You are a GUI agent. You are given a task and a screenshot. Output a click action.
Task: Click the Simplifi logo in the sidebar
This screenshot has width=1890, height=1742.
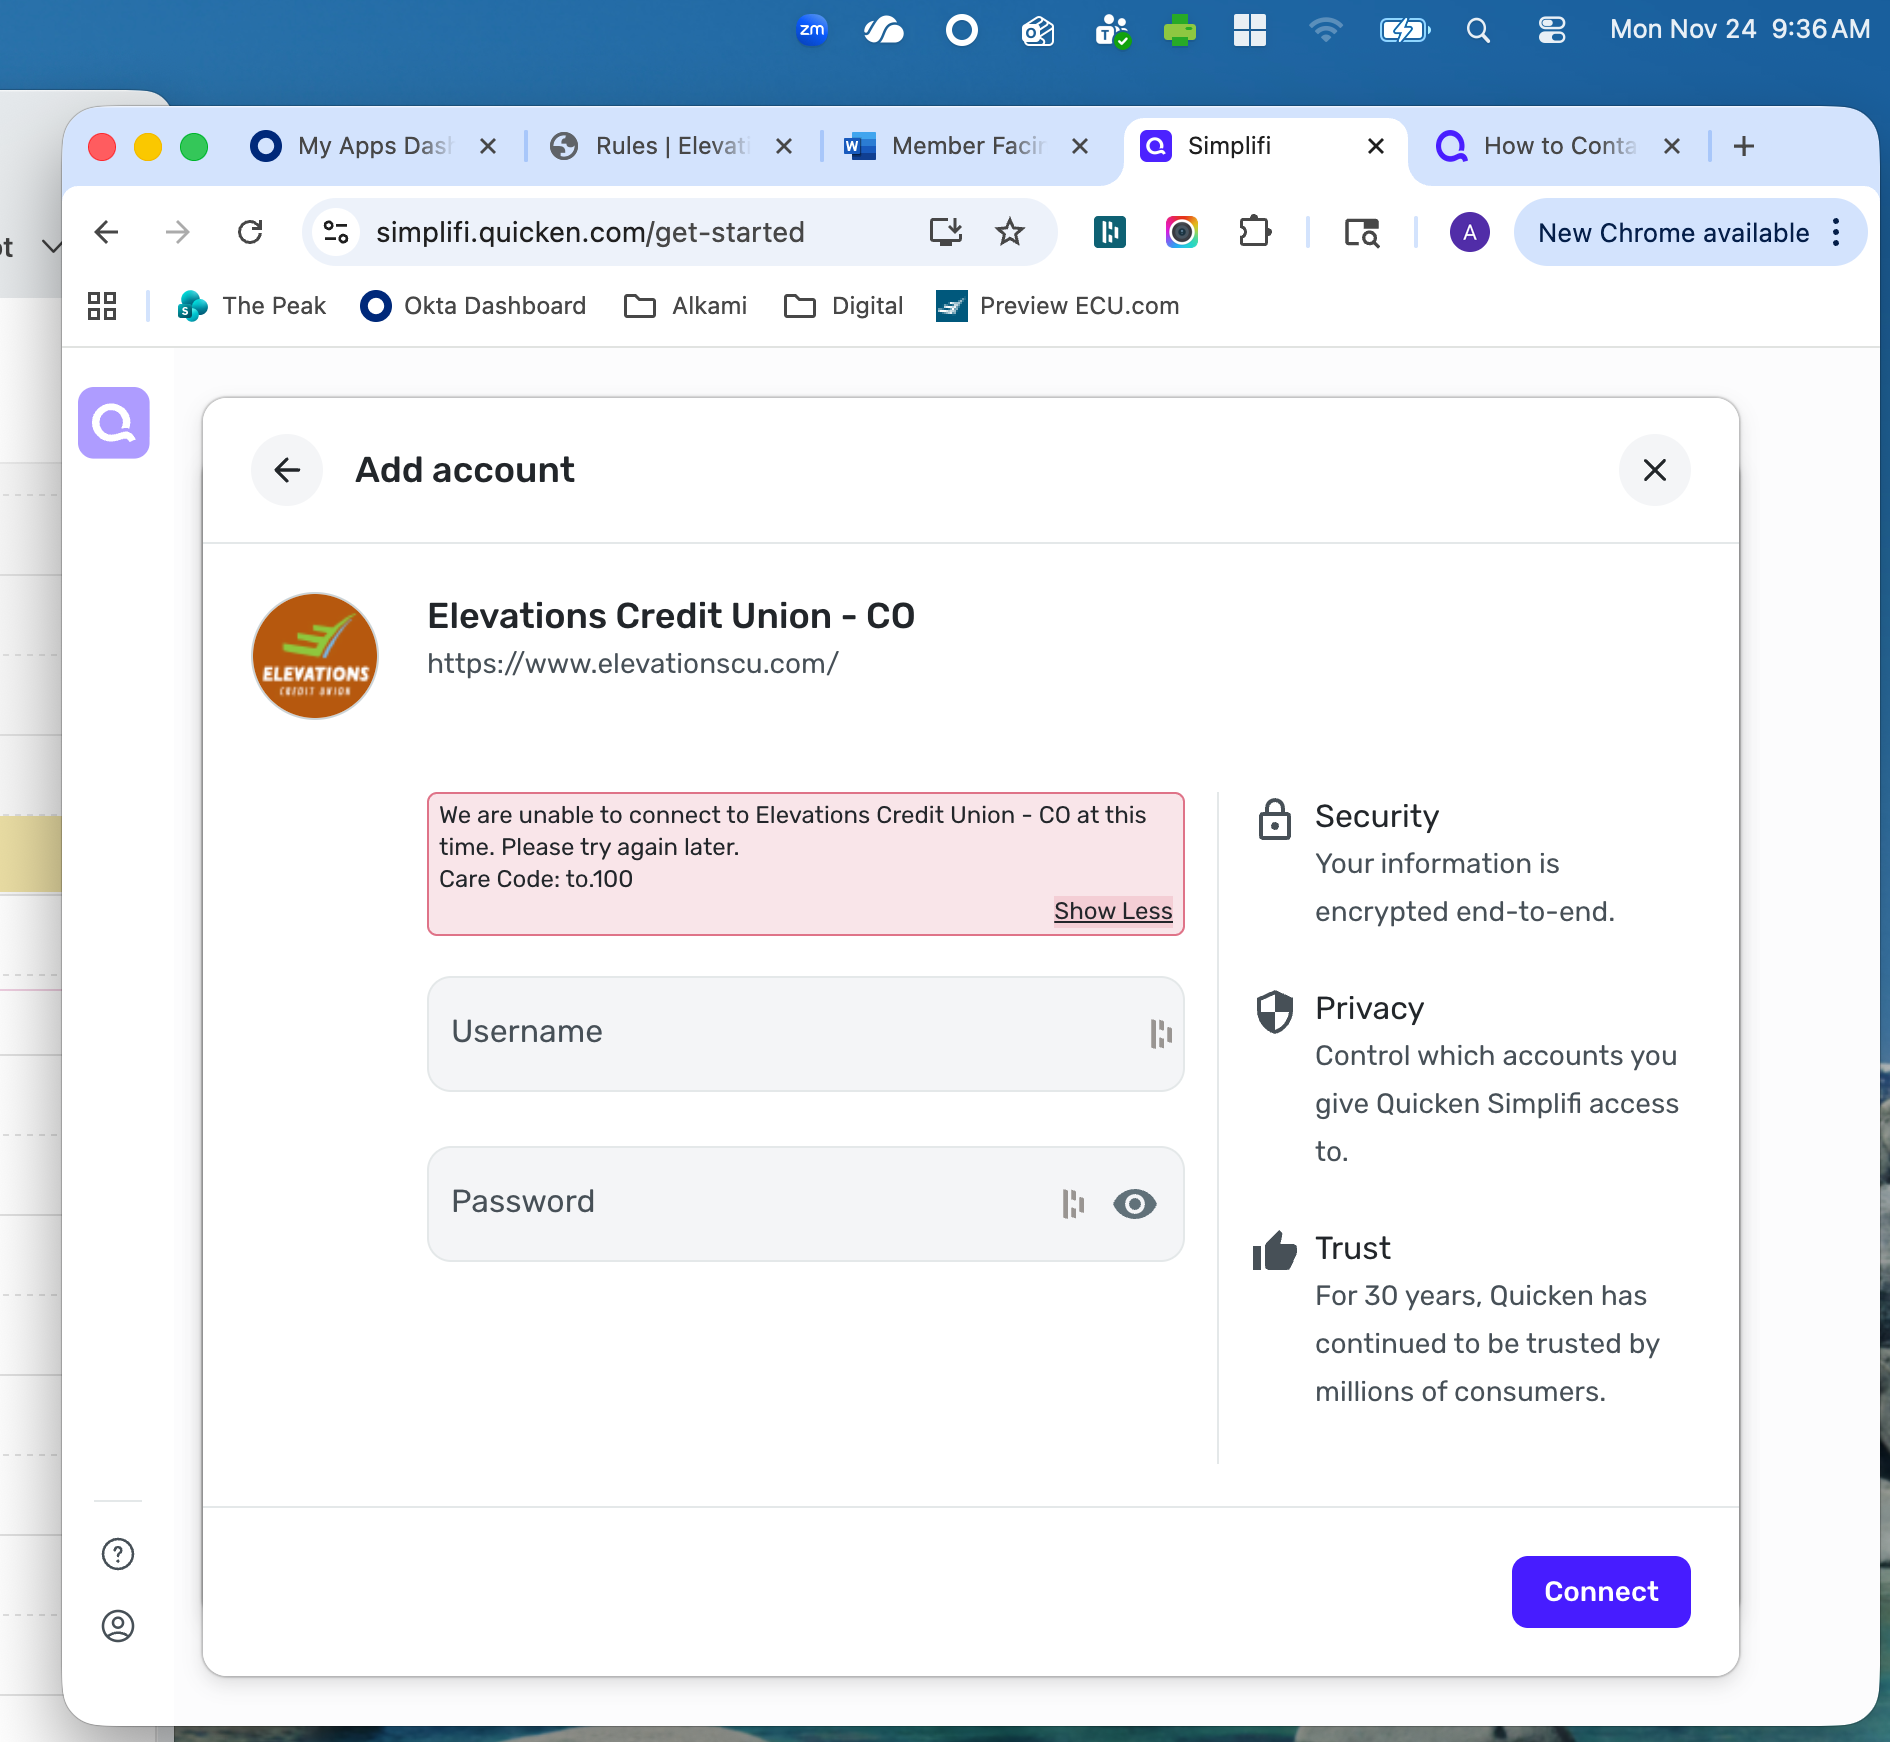(114, 423)
